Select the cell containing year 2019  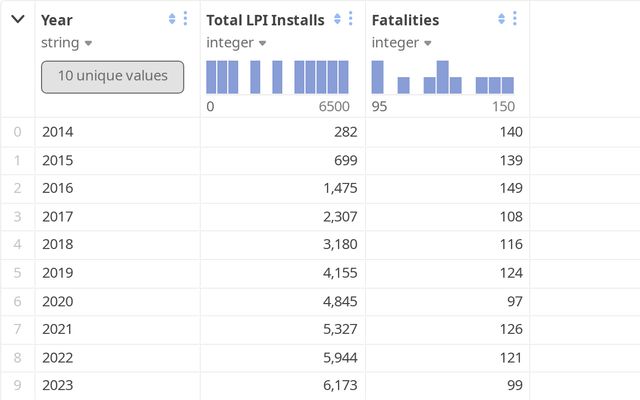58,272
